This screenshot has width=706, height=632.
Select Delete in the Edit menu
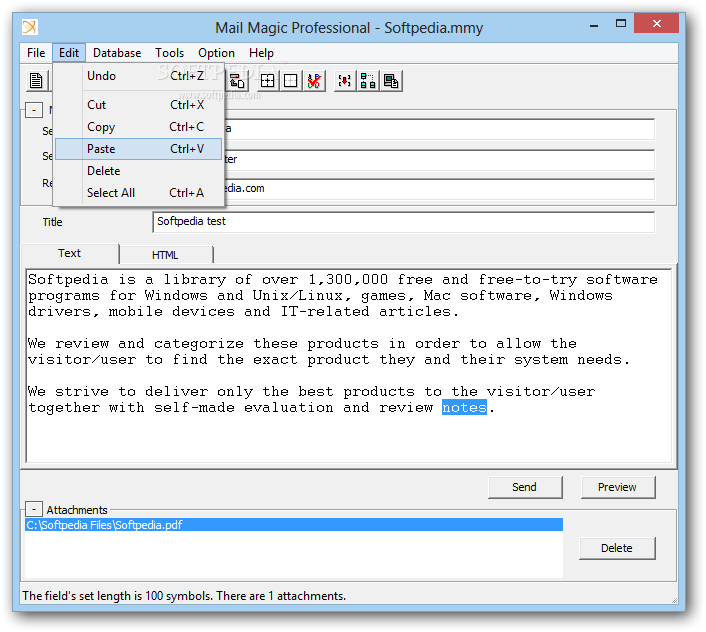pyautogui.click(x=139, y=171)
